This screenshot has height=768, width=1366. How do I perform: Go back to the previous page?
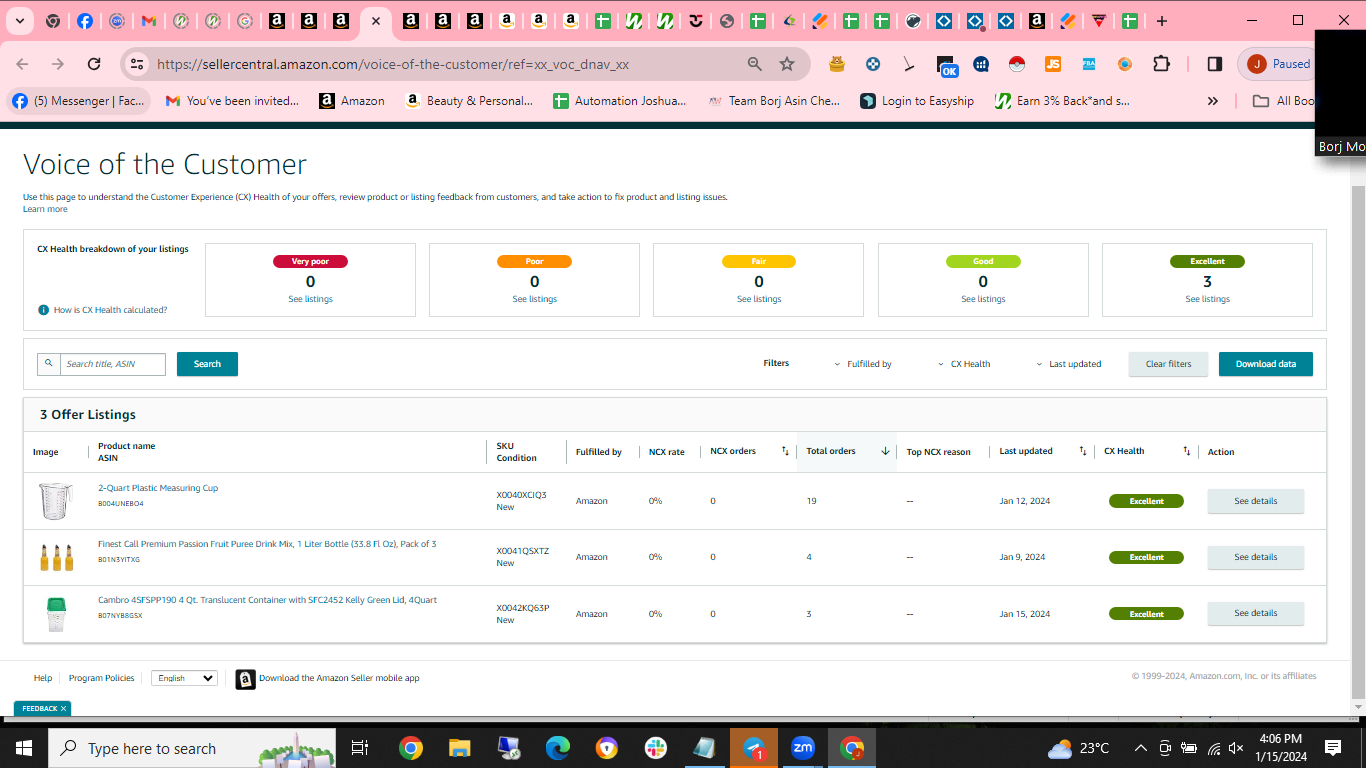tap(22, 64)
